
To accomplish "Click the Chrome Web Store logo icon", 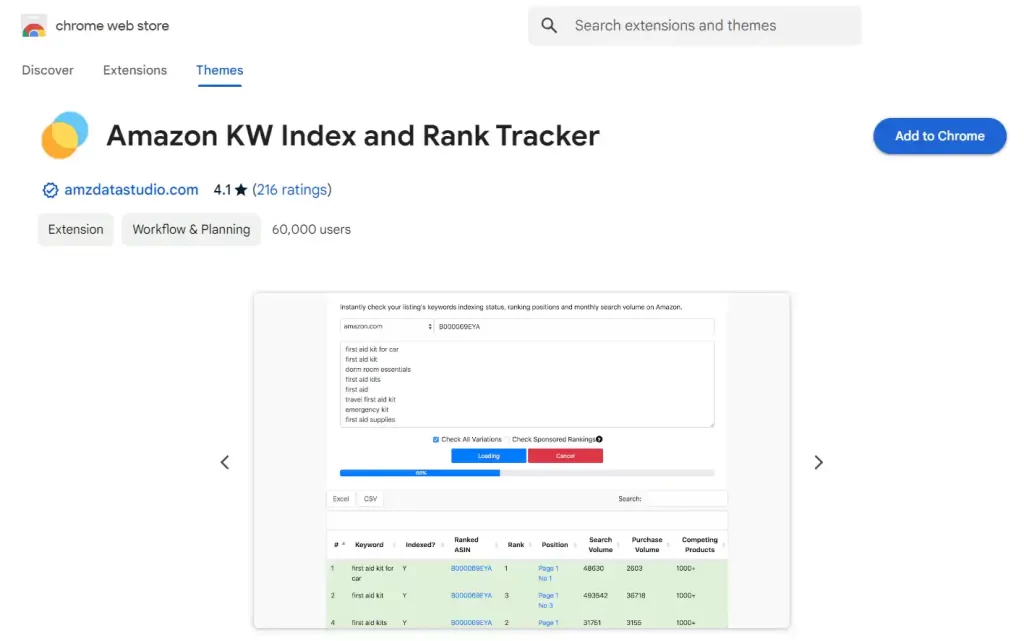I will (33, 26).
